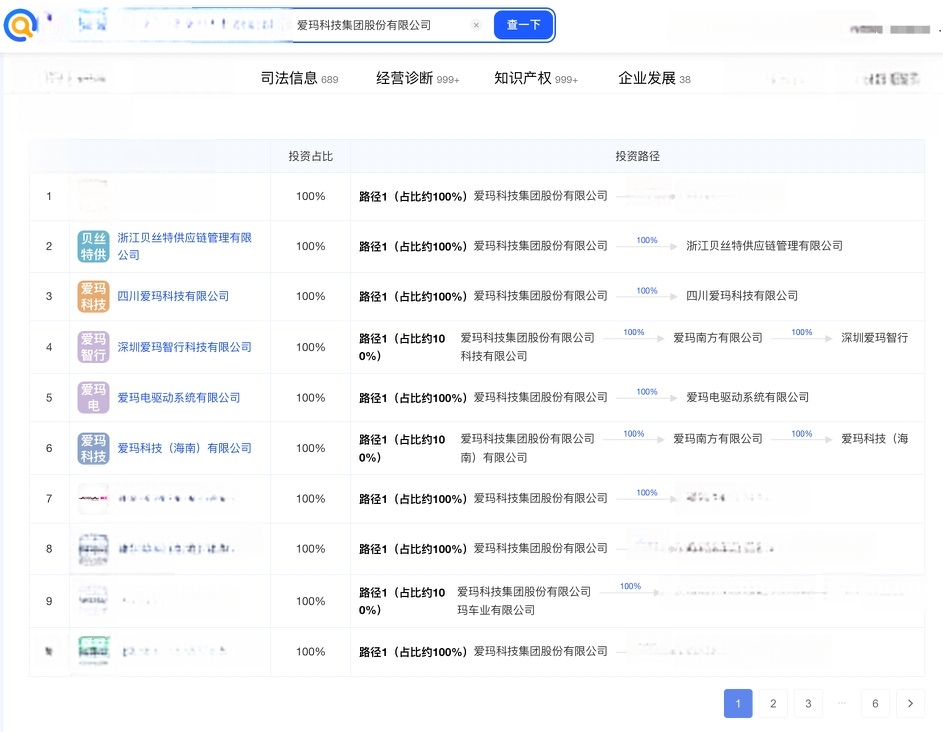The width and height of the screenshot is (943, 732).
Task: Click 路径1（占比约100%）label in row 8
Action: click(x=413, y=549)
